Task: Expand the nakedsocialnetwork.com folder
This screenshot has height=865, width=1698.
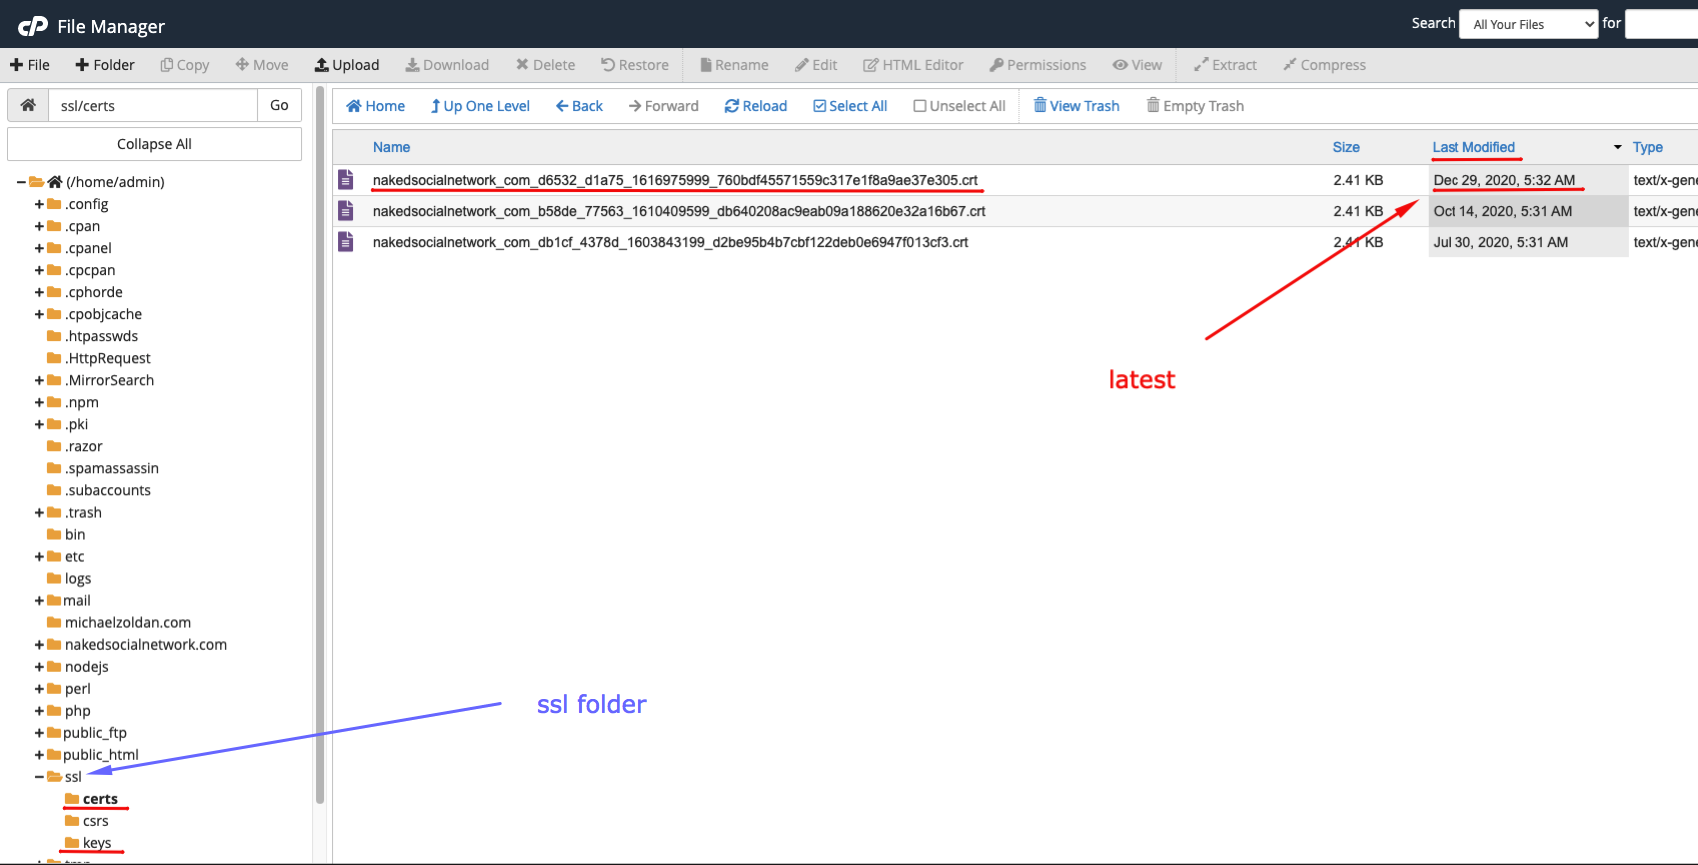Action: point(40,645)
